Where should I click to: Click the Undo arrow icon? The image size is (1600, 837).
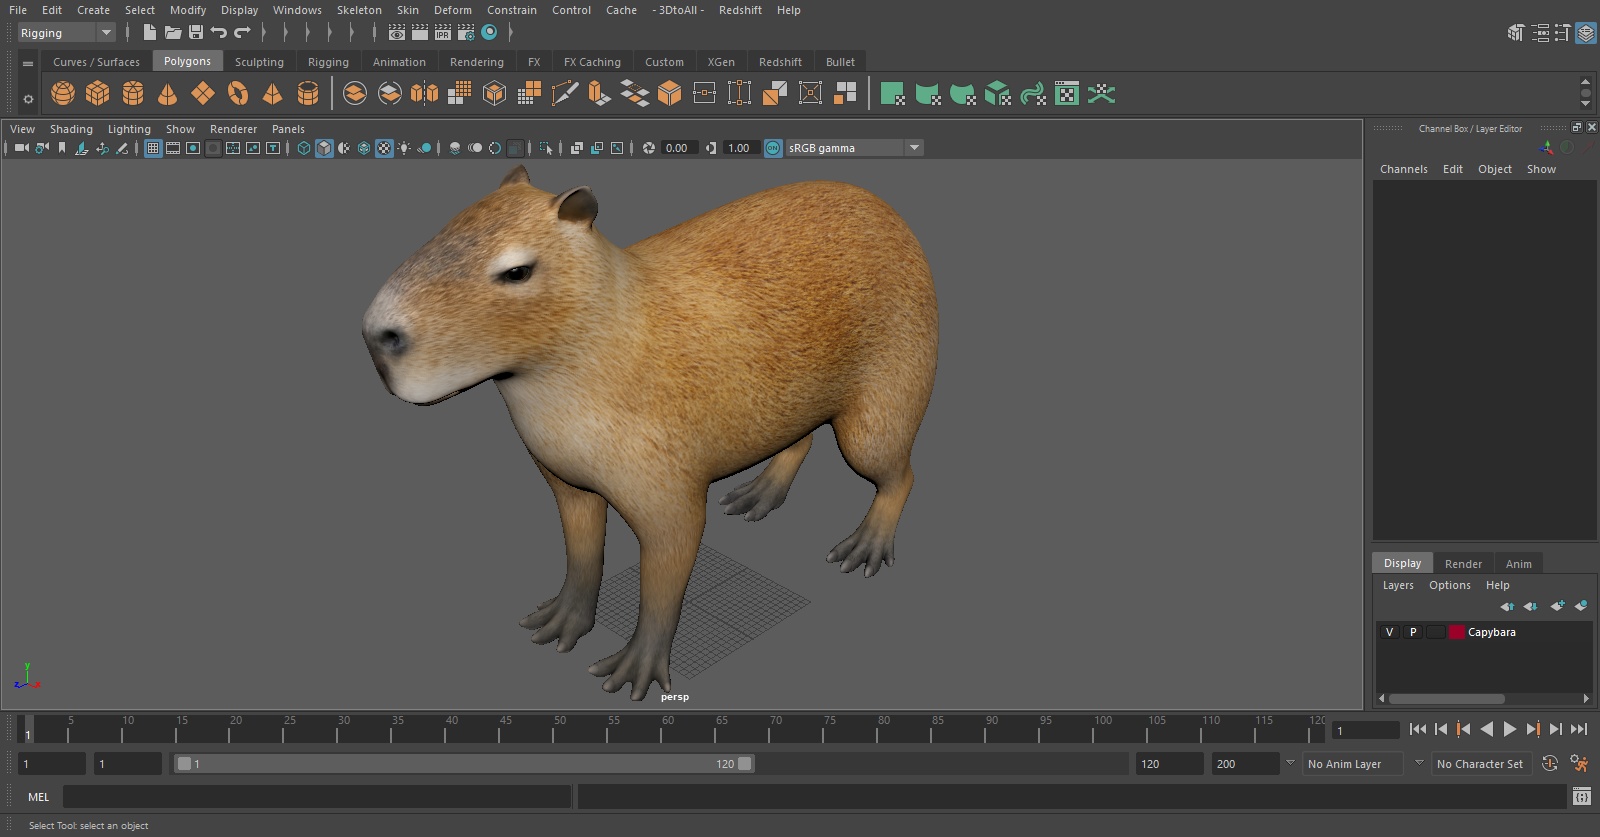[x=219, y=33]
